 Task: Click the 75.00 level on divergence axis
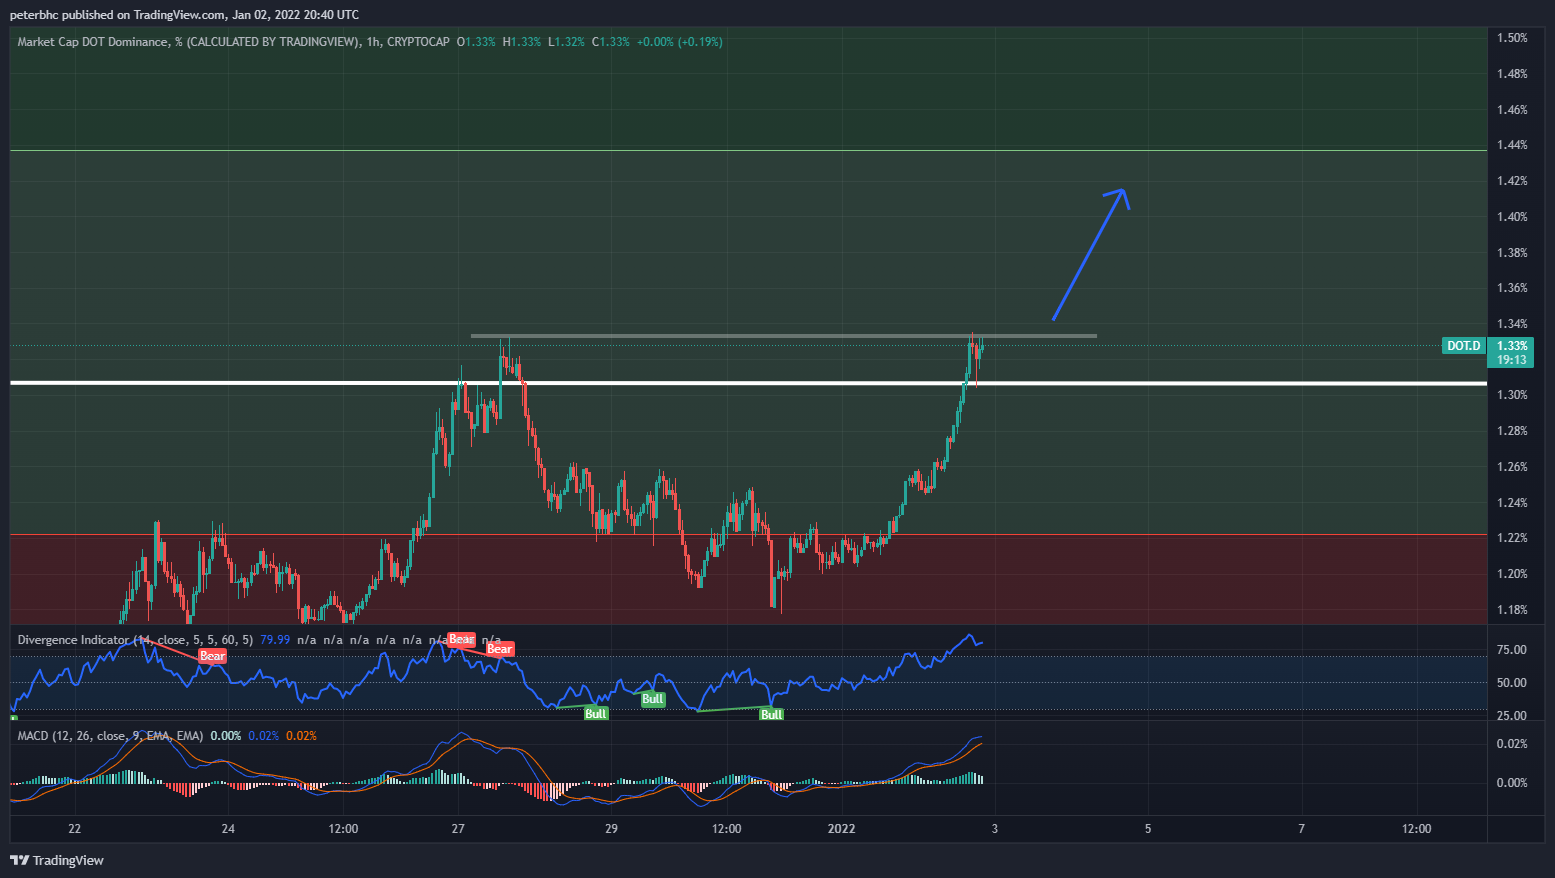[x=1511, y=650]
